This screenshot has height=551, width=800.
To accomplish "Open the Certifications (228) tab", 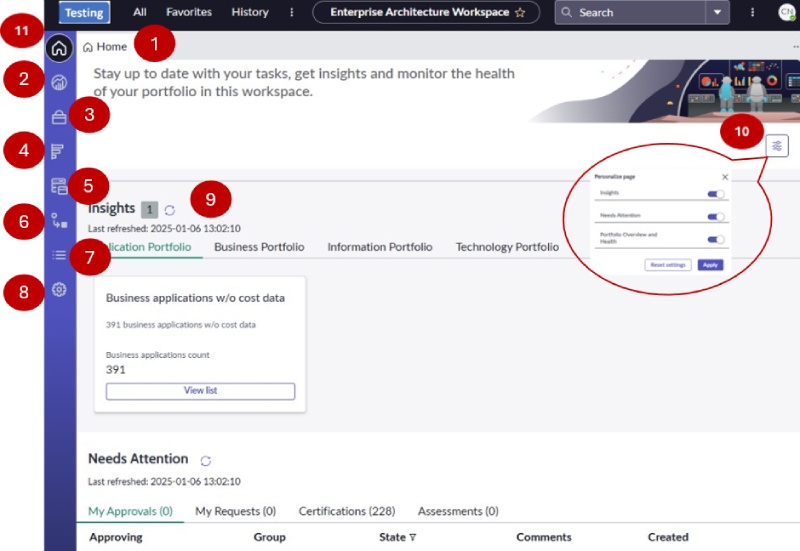I will [347, 511].
